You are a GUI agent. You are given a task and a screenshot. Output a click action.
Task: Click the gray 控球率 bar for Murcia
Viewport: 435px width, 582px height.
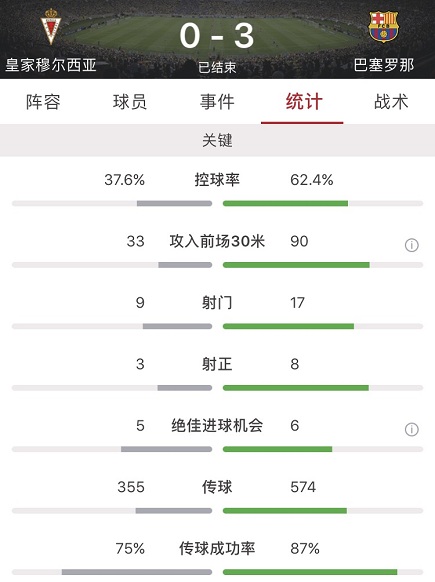pyautogui.click(x=174, y=203)
